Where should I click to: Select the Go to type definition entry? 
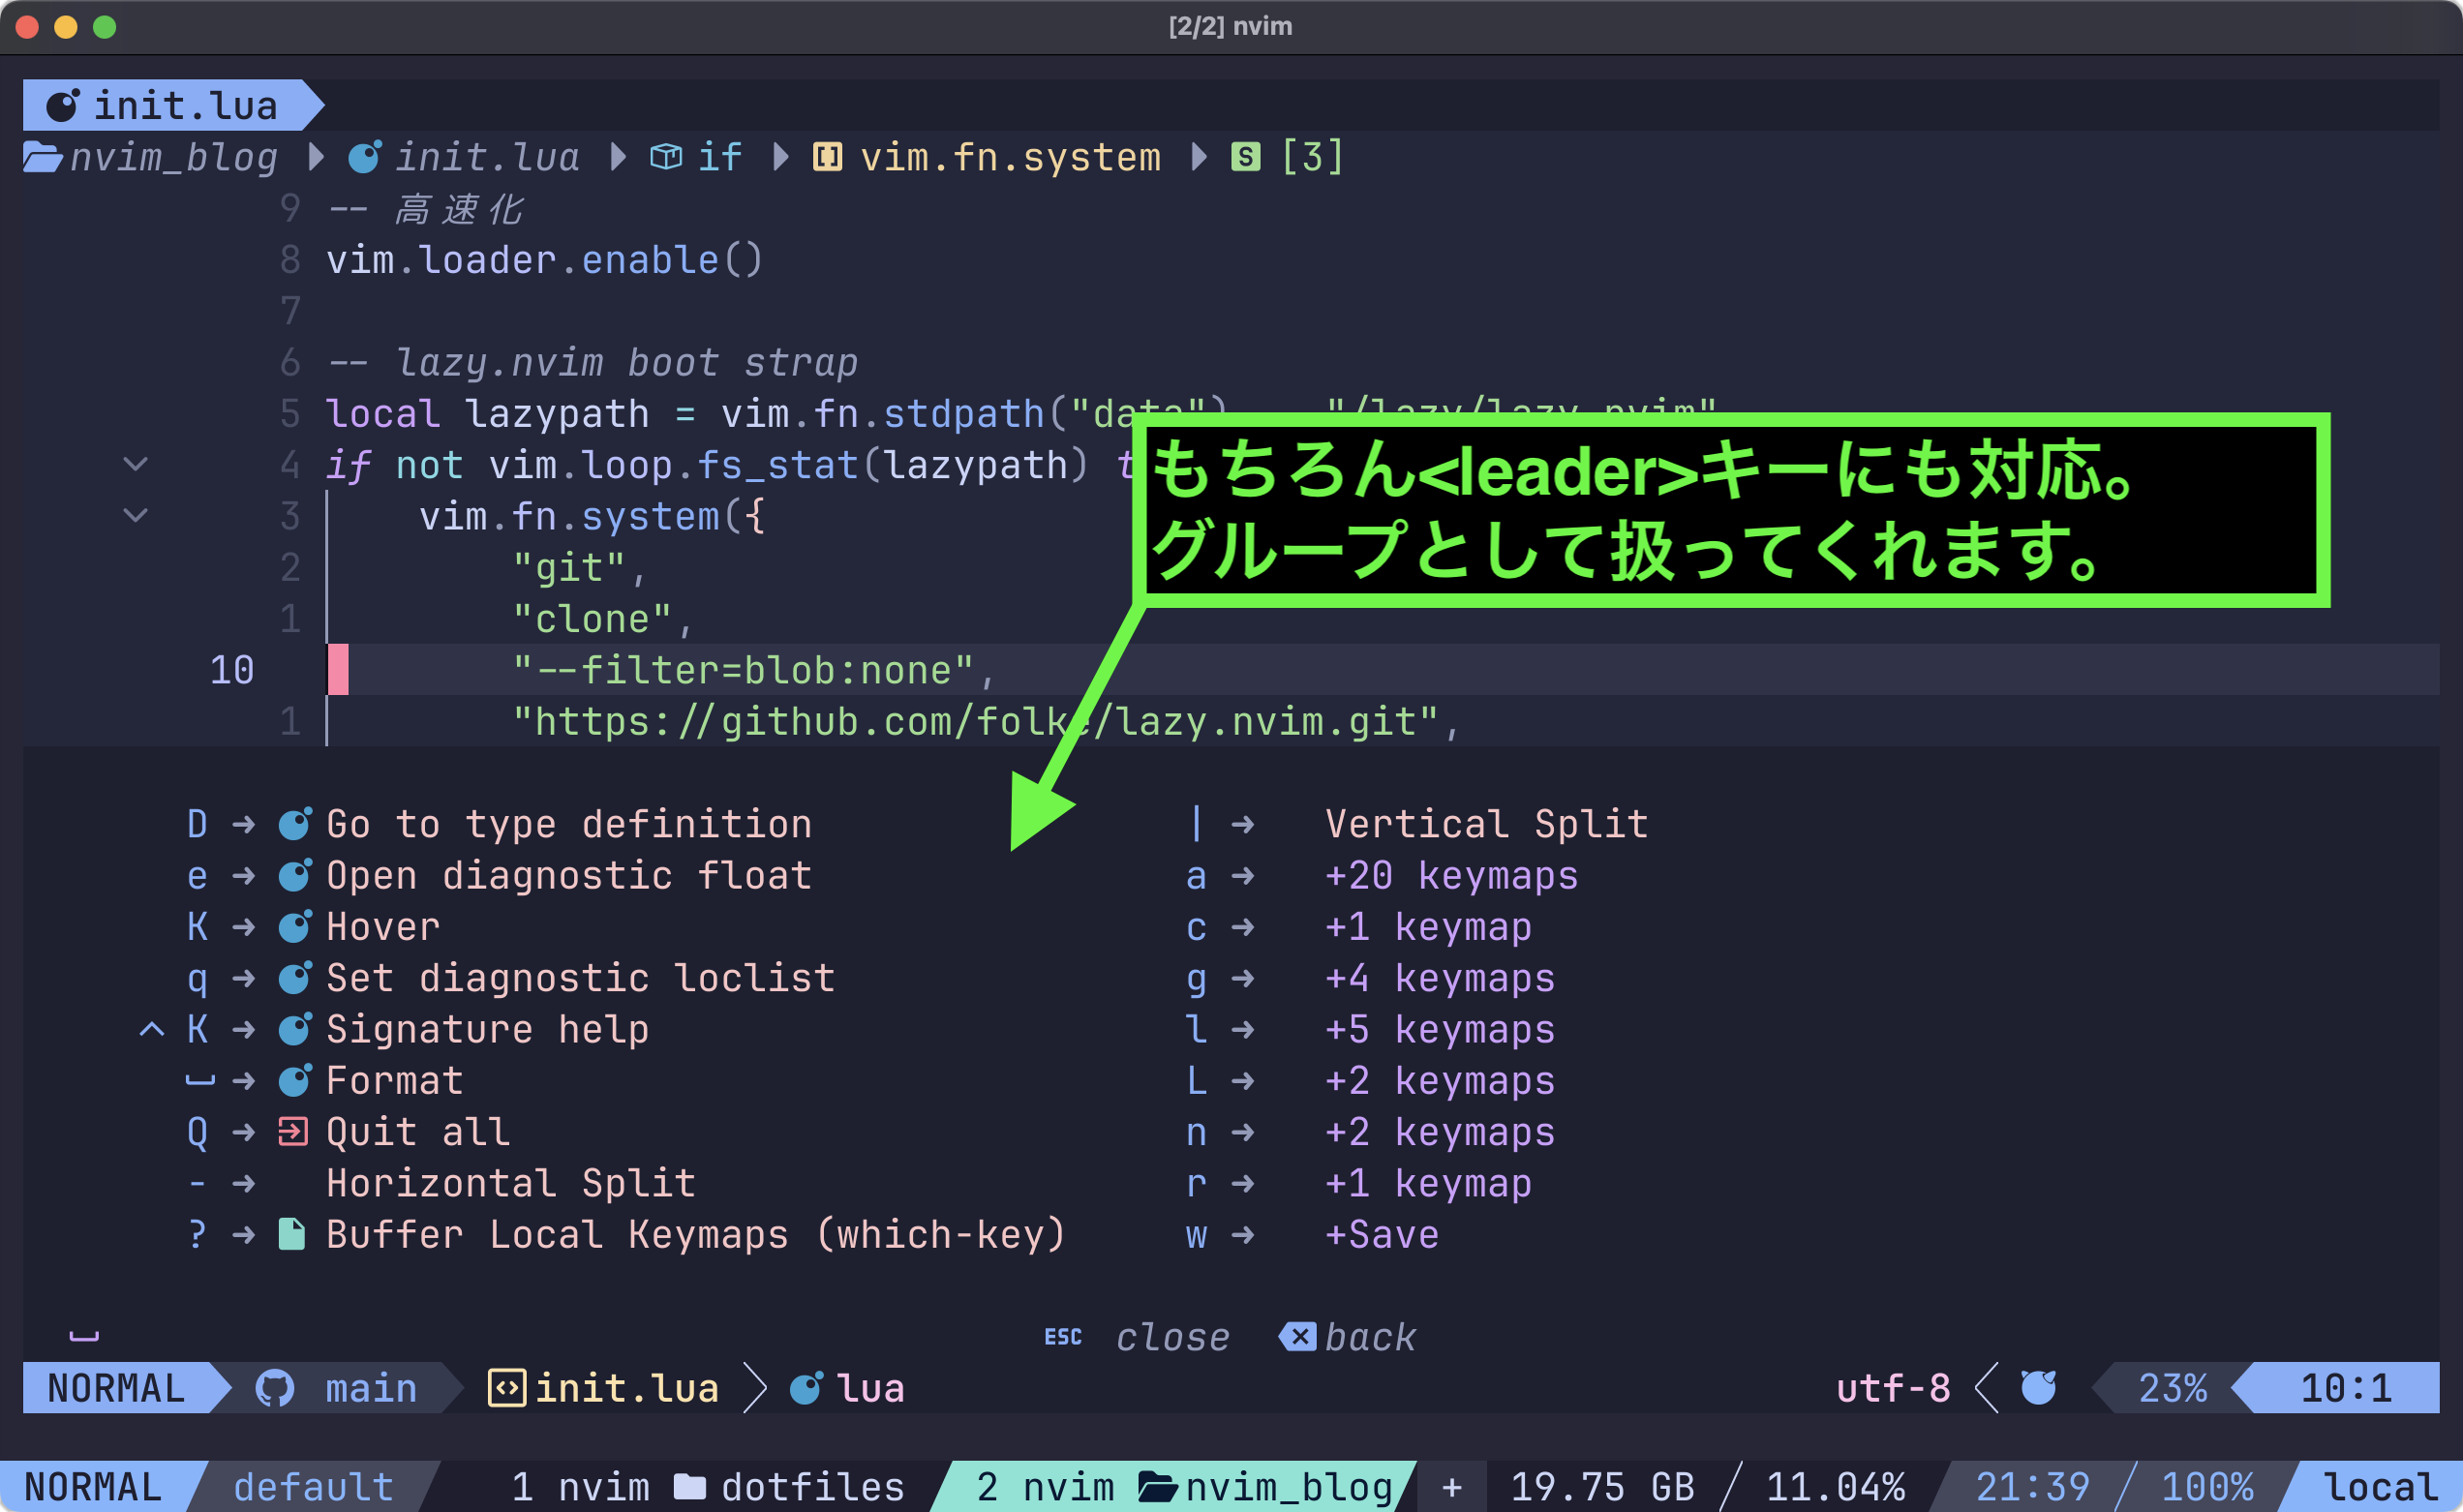pos(568,825)
